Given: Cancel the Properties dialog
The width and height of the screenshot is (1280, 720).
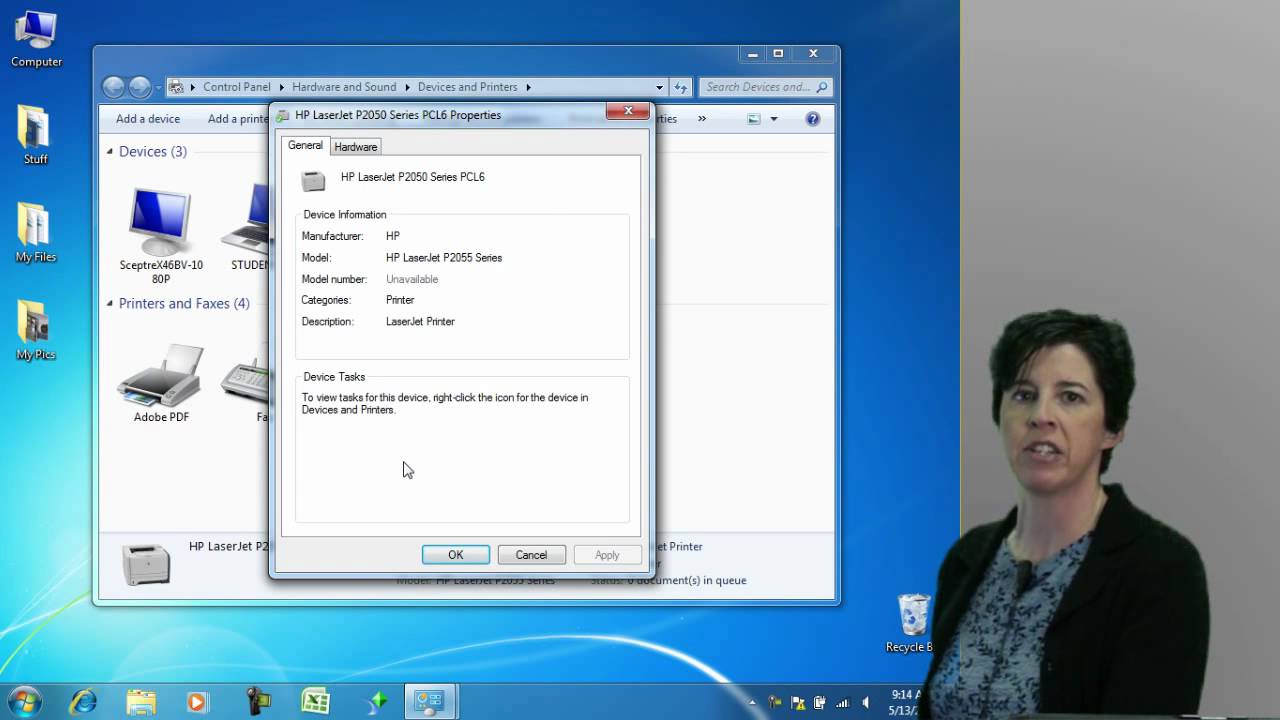Looking at the screenshot, I should point(531,555).
